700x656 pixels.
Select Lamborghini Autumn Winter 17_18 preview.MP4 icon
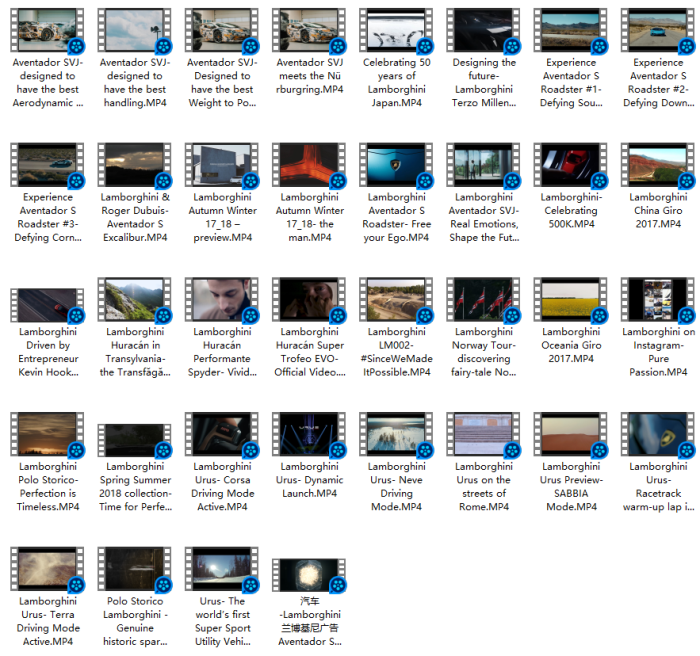tap(222, 165)
